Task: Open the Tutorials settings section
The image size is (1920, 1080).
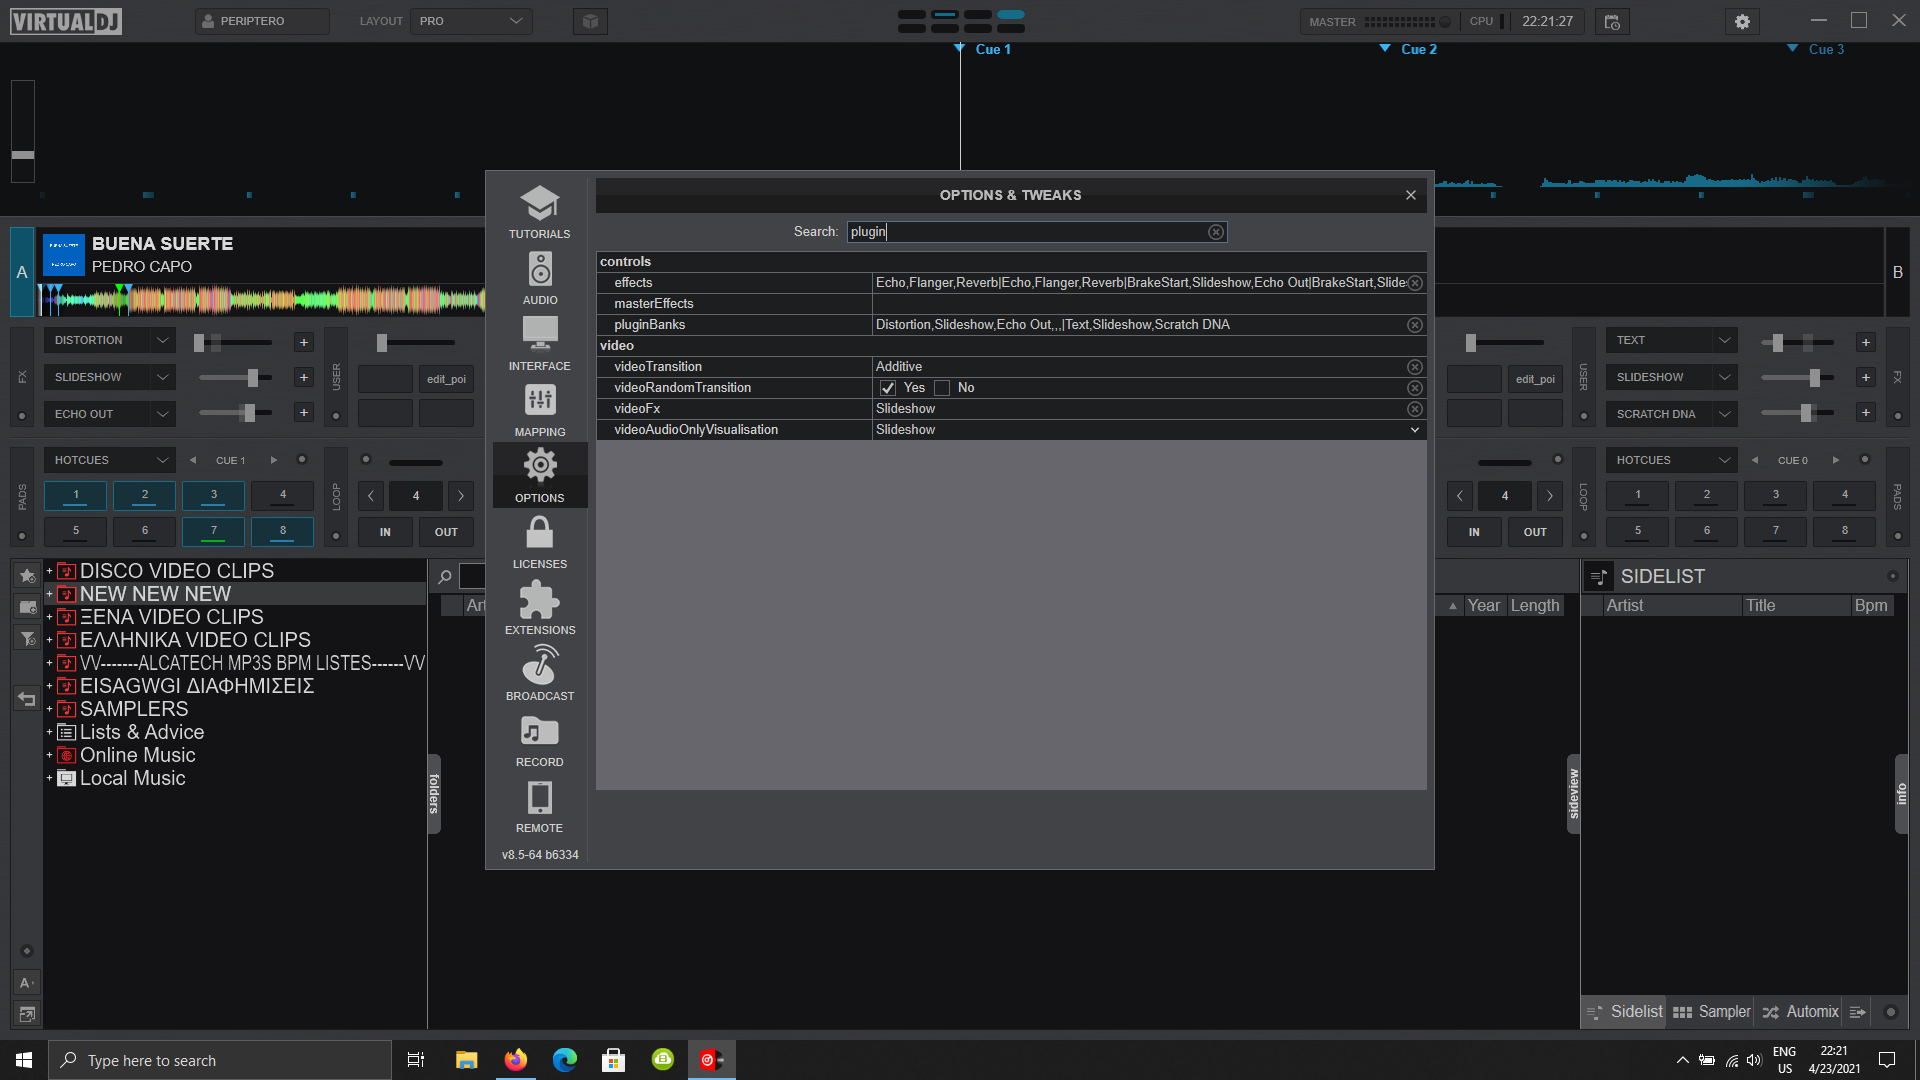Action: click(539, 212)
